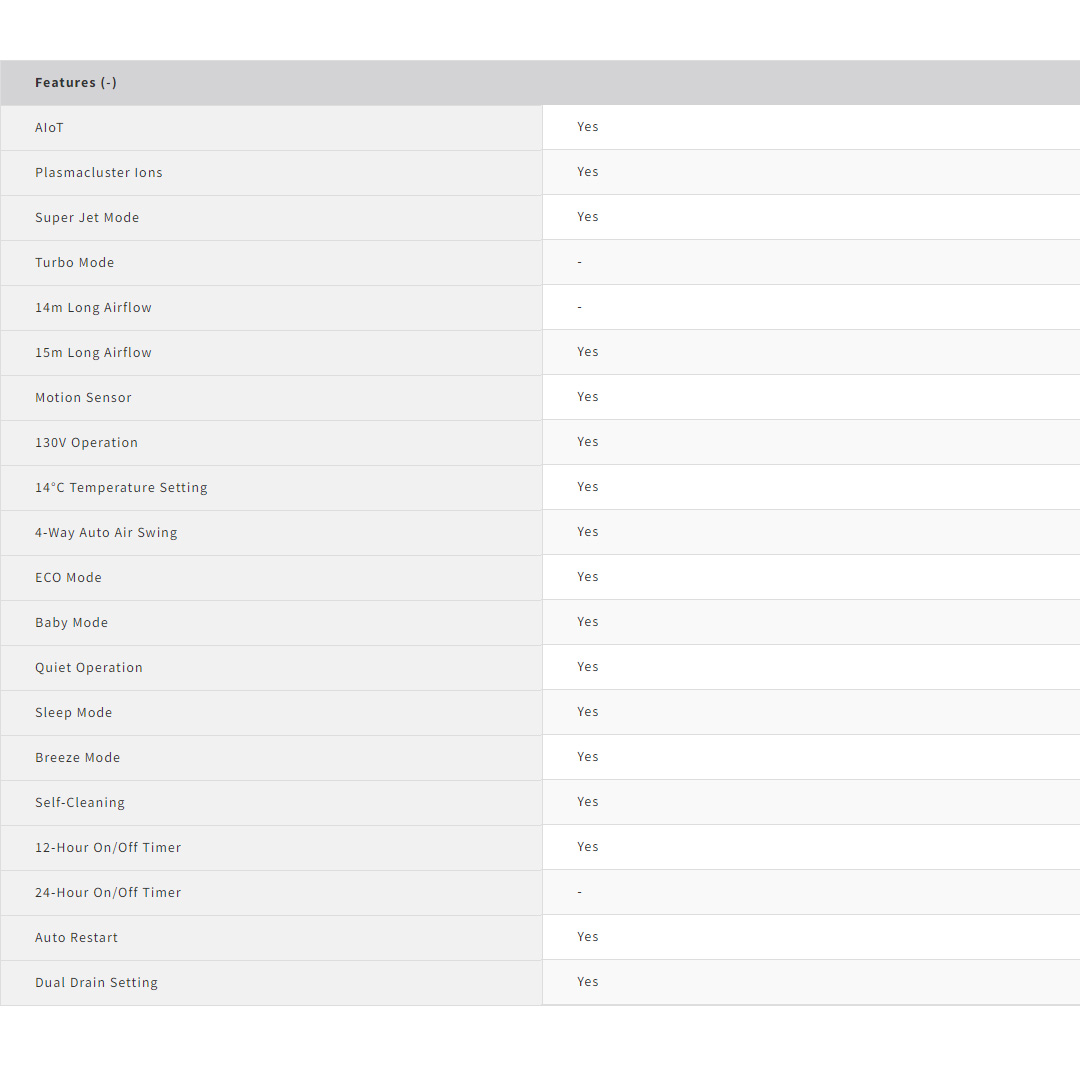Image resolution: width=1080 pixels, height=1080 pixels.
Task: Select the Turbo Mode row label
Action: (74, 263)
